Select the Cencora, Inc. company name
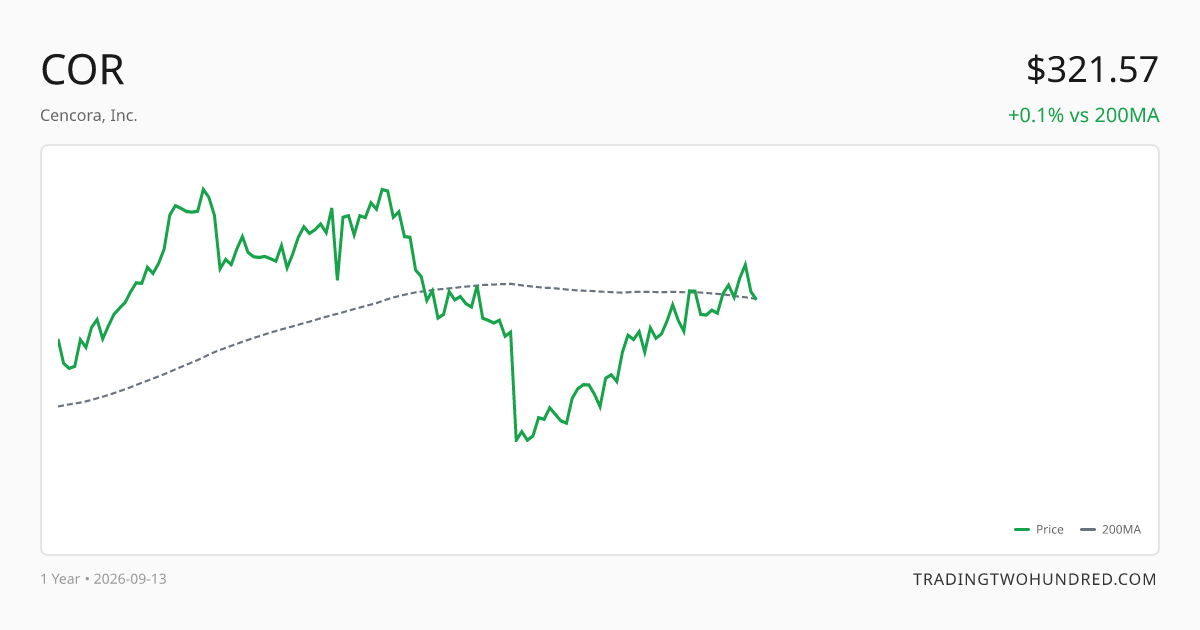The height and width of the screenshot is (630, 1200). point(89,115)
